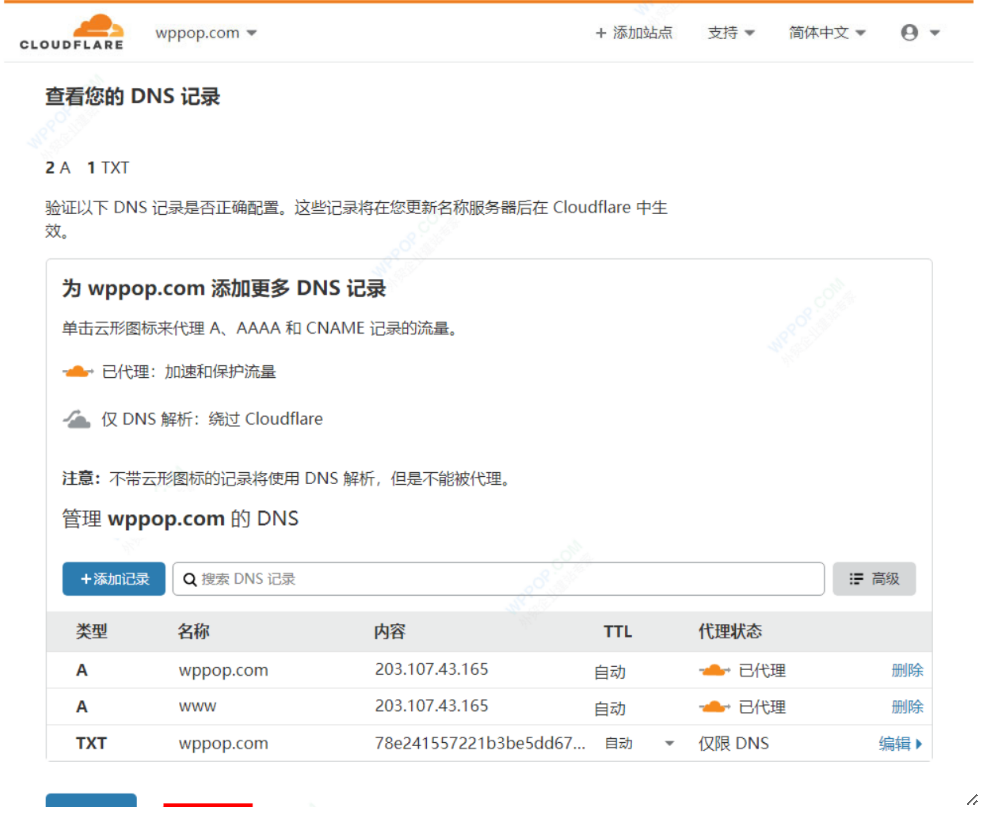Viewport: 984px width, 815px height.
Task: Click the orange 已代理 cloud legend icon
Action: [x=77, y=371]
